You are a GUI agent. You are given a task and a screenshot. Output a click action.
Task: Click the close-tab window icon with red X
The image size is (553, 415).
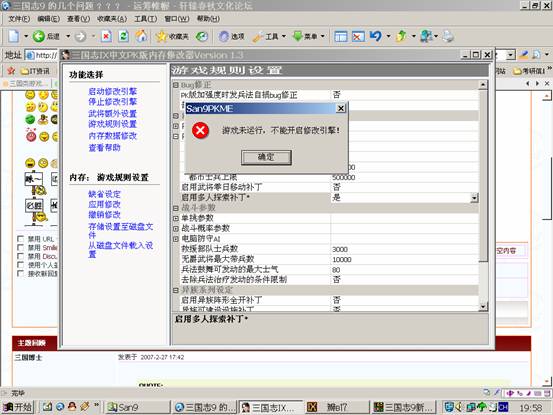point(358,37)
